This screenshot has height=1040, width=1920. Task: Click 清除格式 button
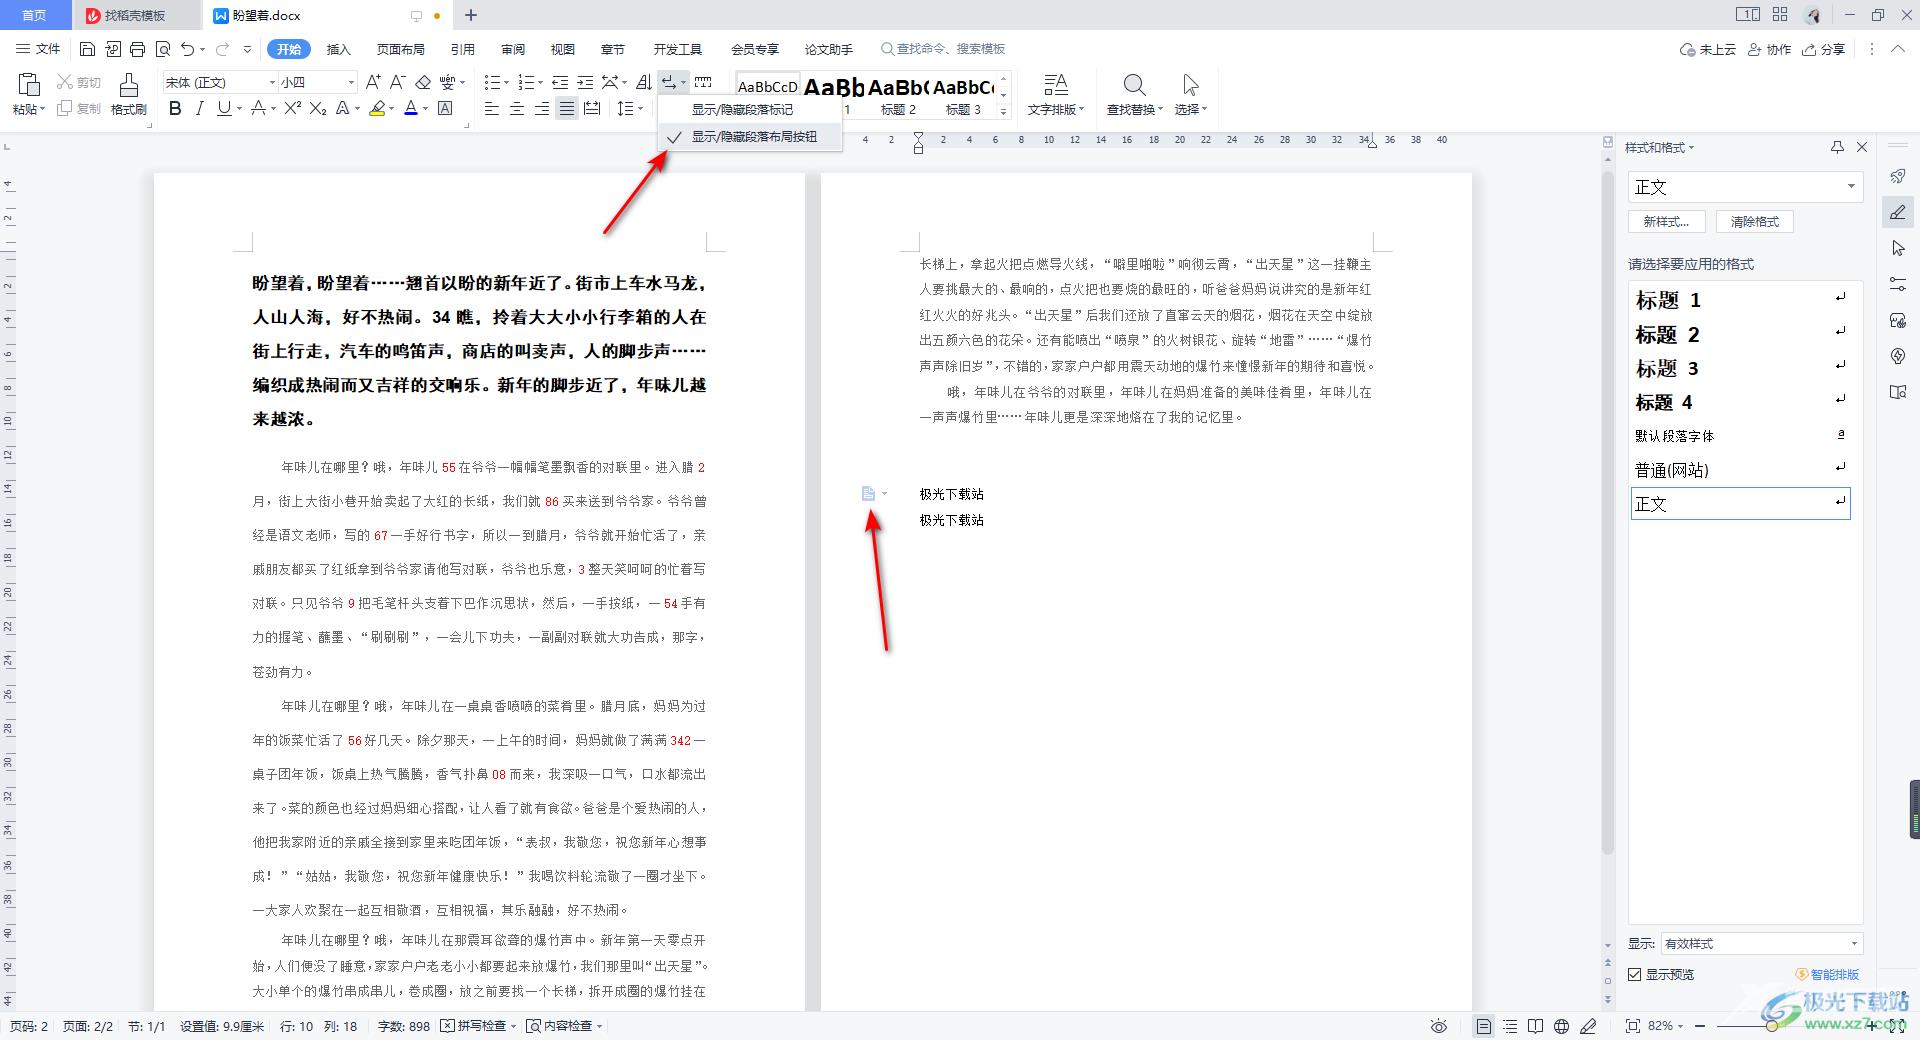1755,222
